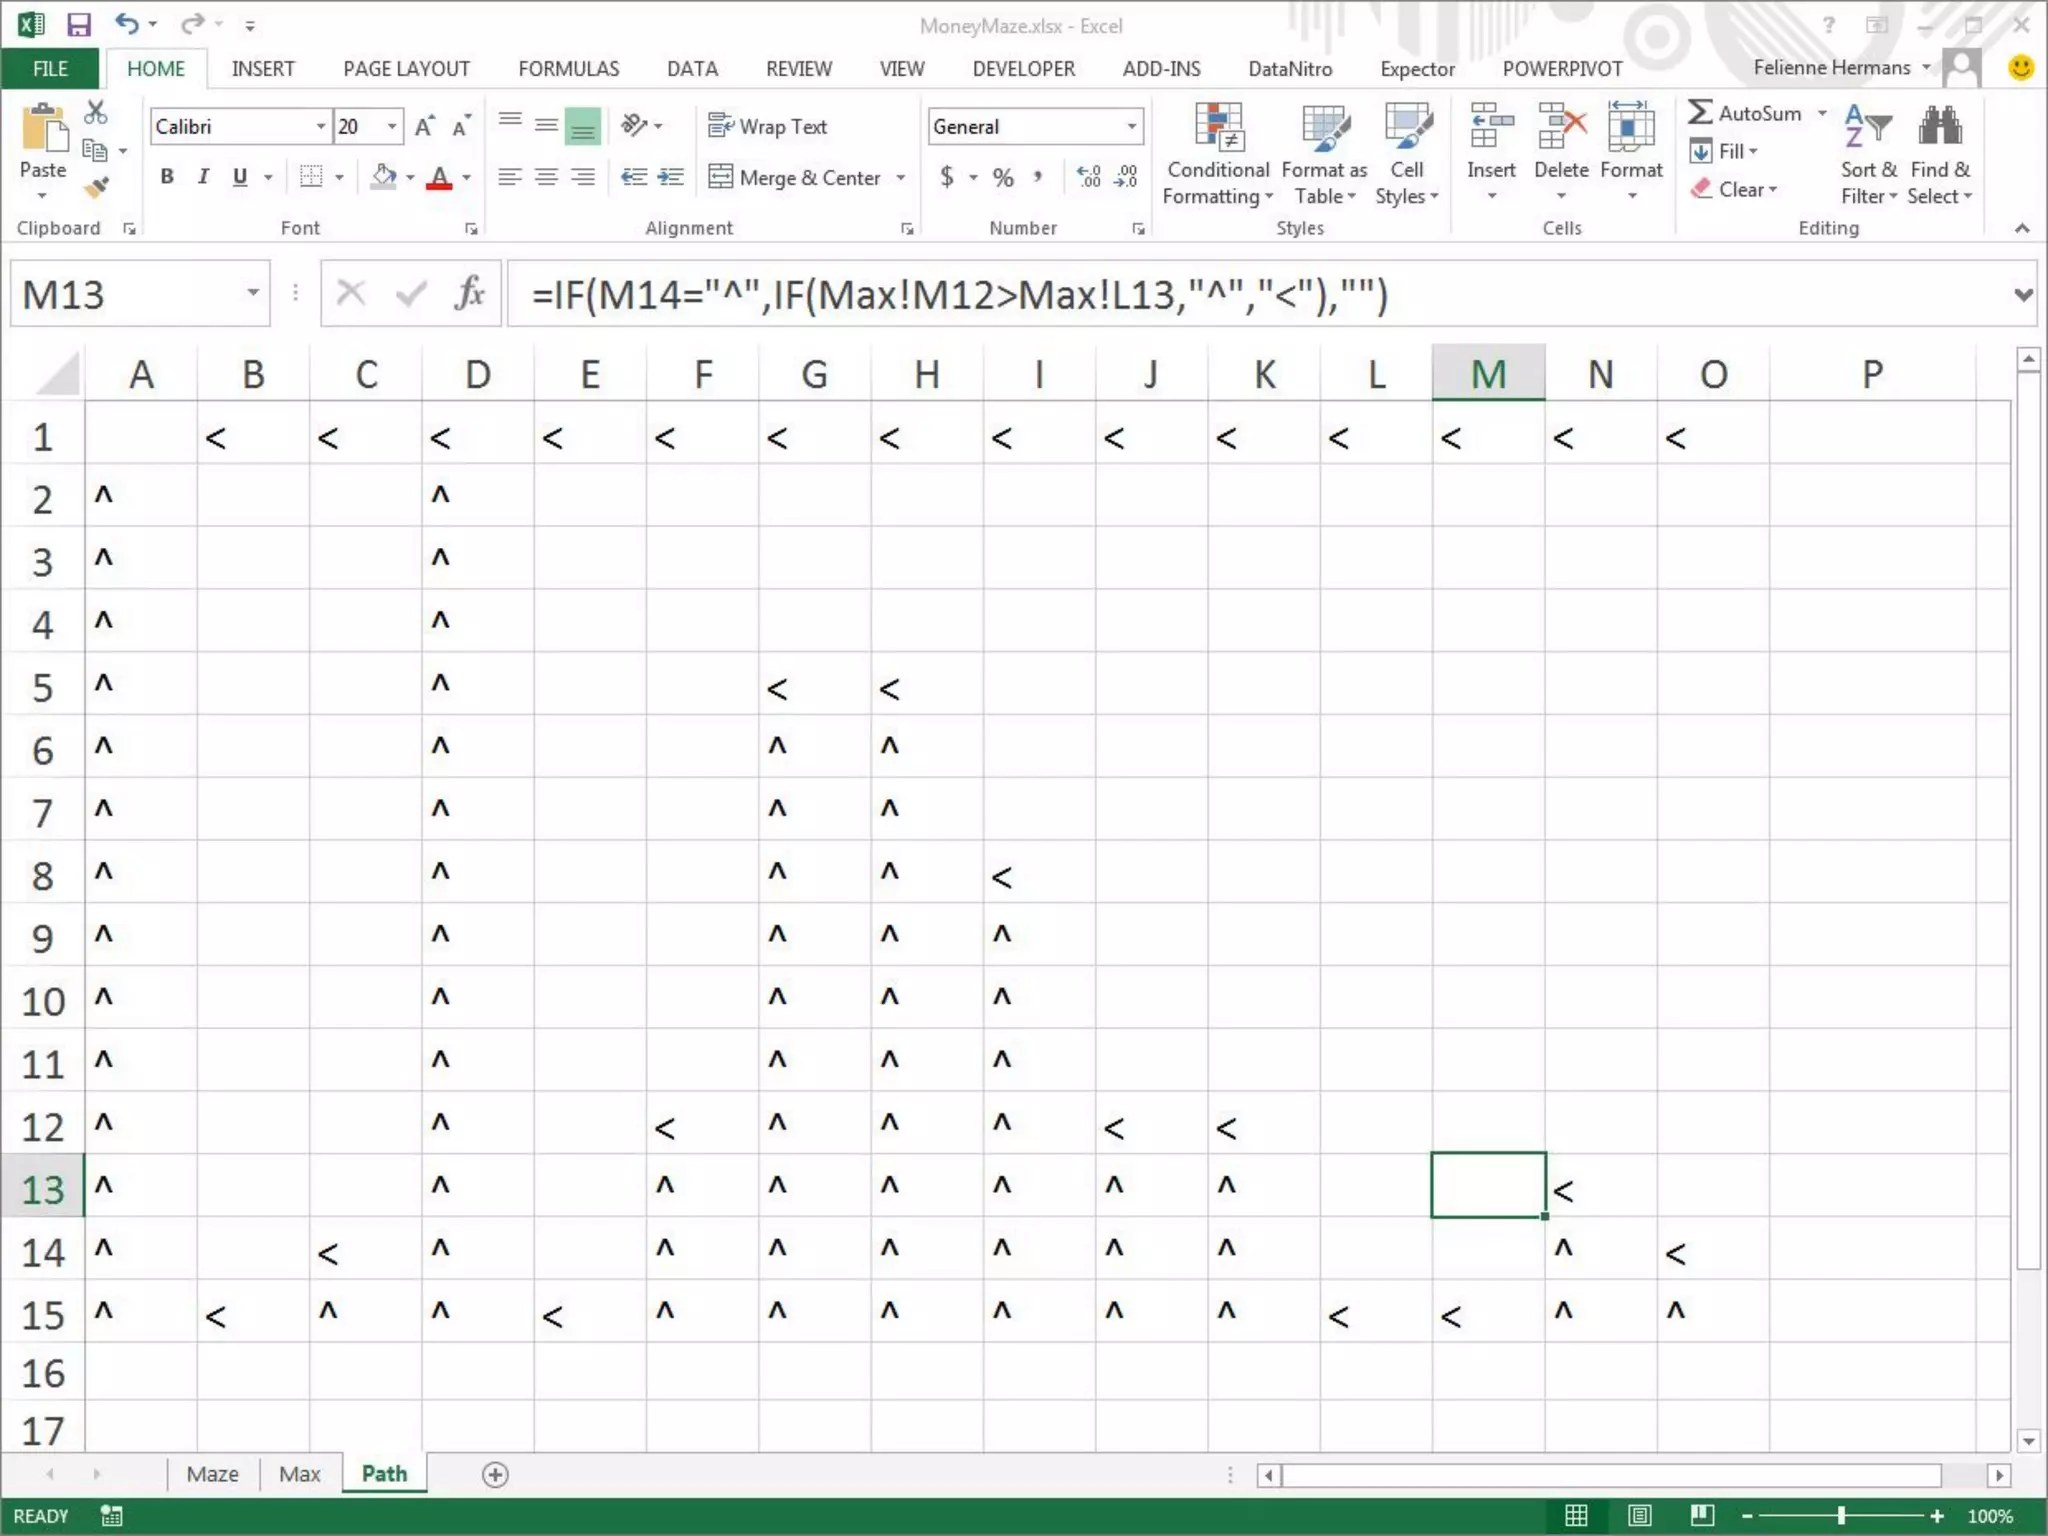Expand the General number format dropdown
2048x1536 pixels.
1131,126
